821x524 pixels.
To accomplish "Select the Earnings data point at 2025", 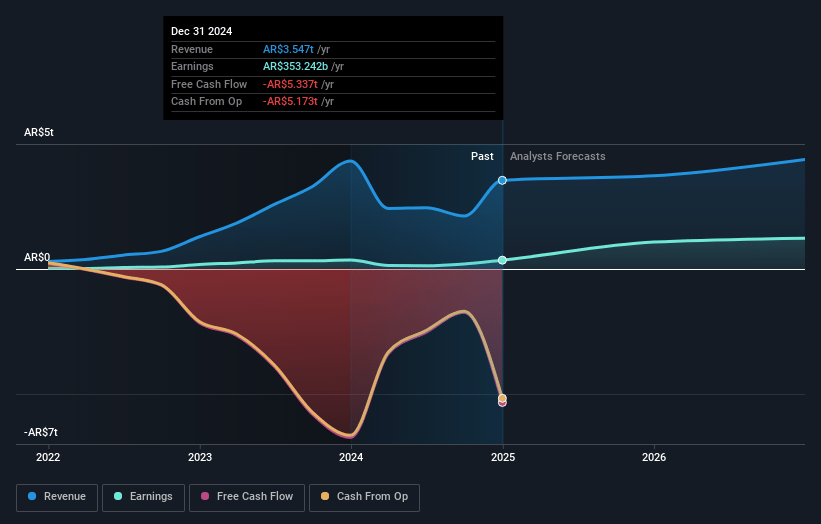I will pos(502,260).
